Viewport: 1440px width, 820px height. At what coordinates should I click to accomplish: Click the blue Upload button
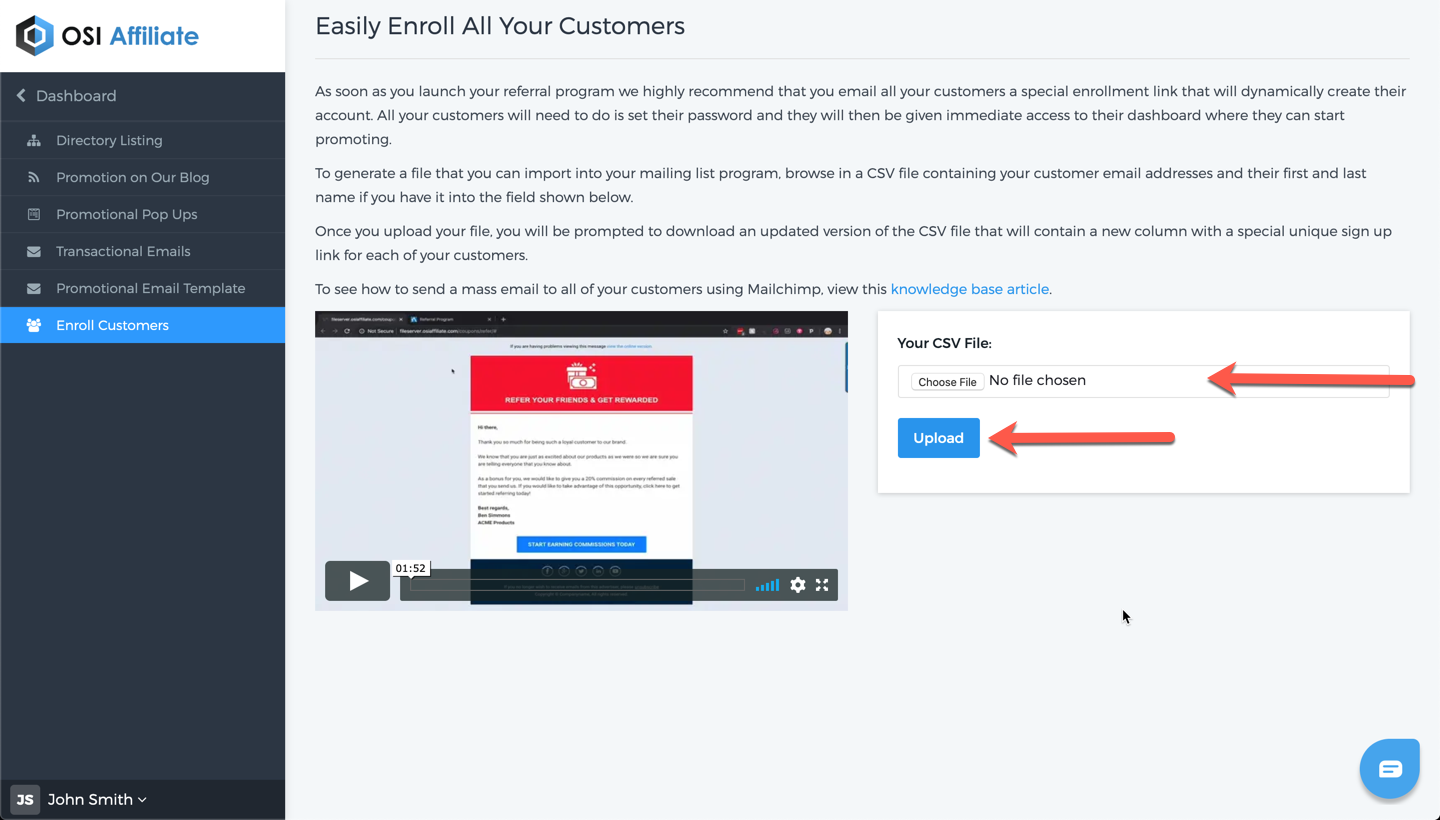938,438
